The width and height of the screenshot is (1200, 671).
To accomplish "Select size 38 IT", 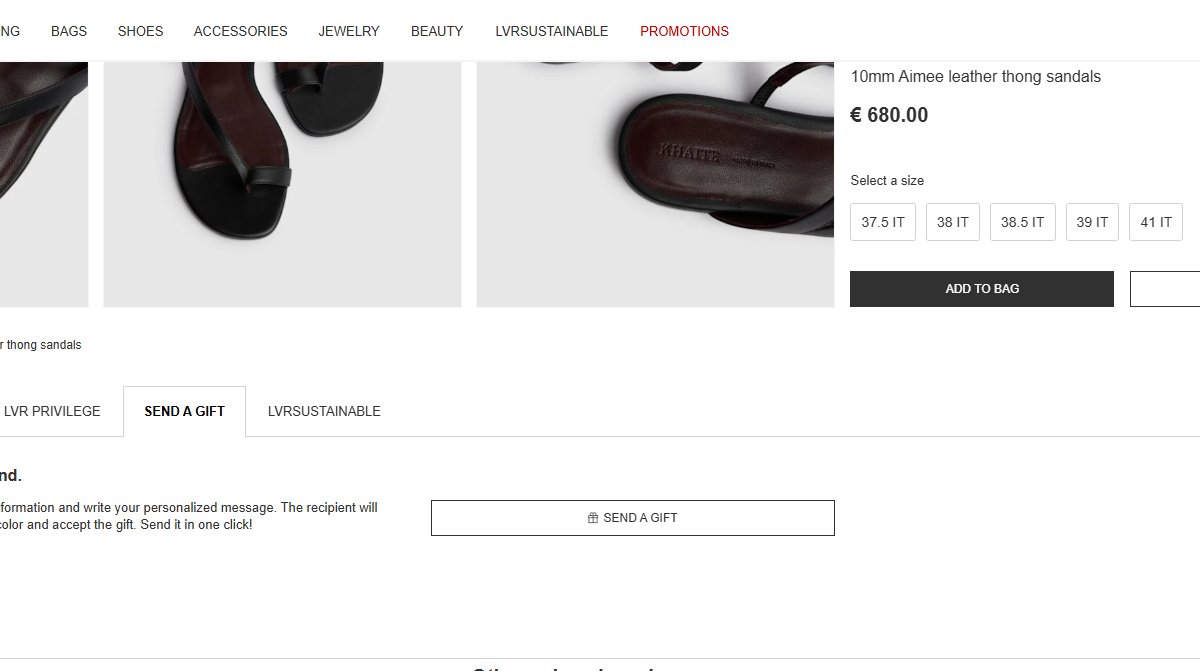I will click(x=953, y=222).
